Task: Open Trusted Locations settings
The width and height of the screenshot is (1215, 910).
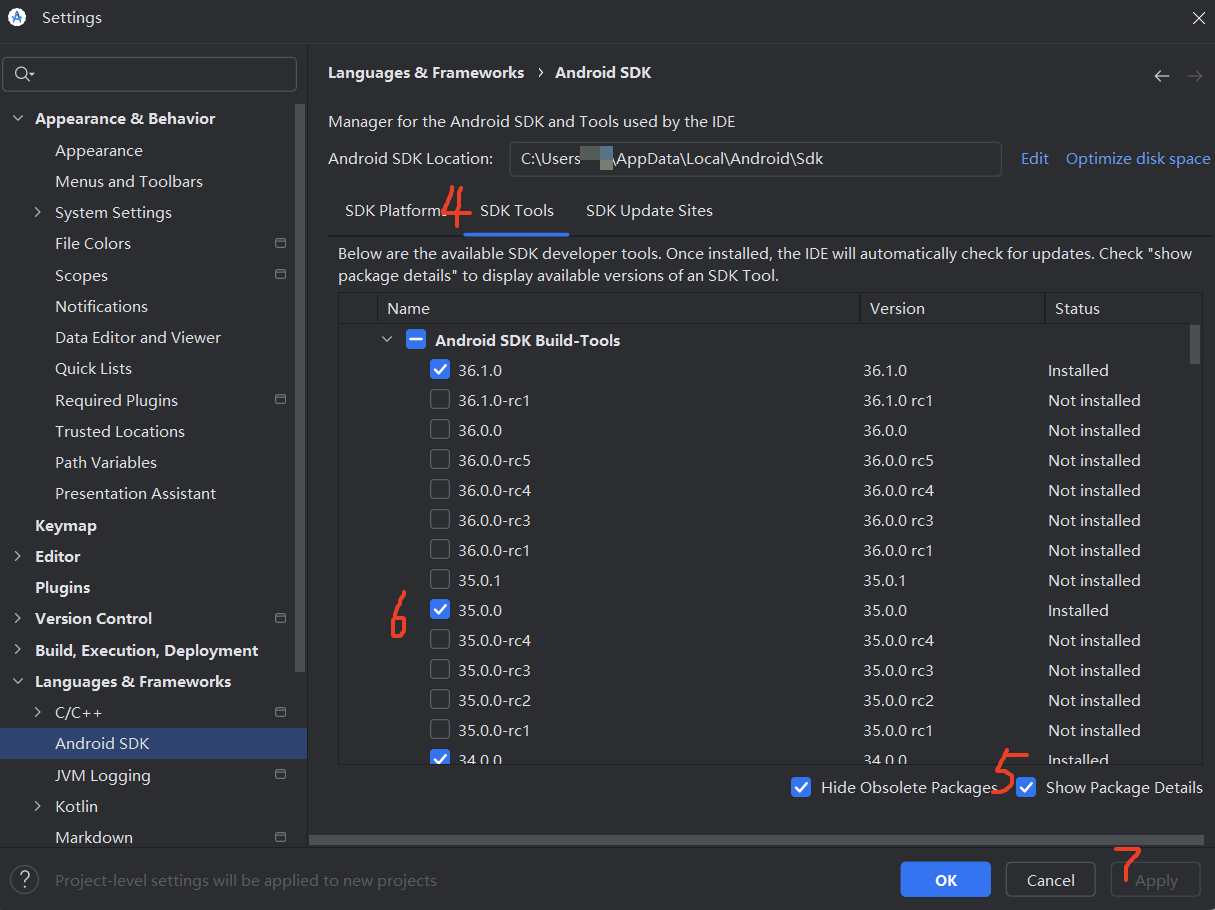Action: (x=120, y=431)
